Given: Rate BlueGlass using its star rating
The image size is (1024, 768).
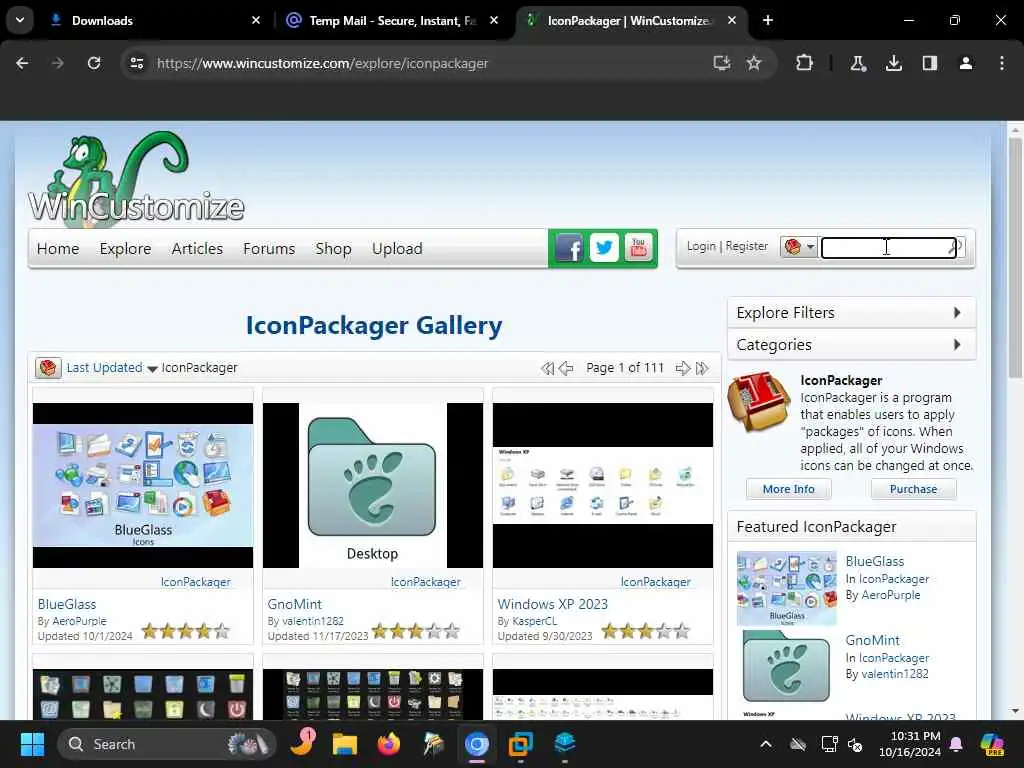Looking at the screenshot, I should [185, 631].
